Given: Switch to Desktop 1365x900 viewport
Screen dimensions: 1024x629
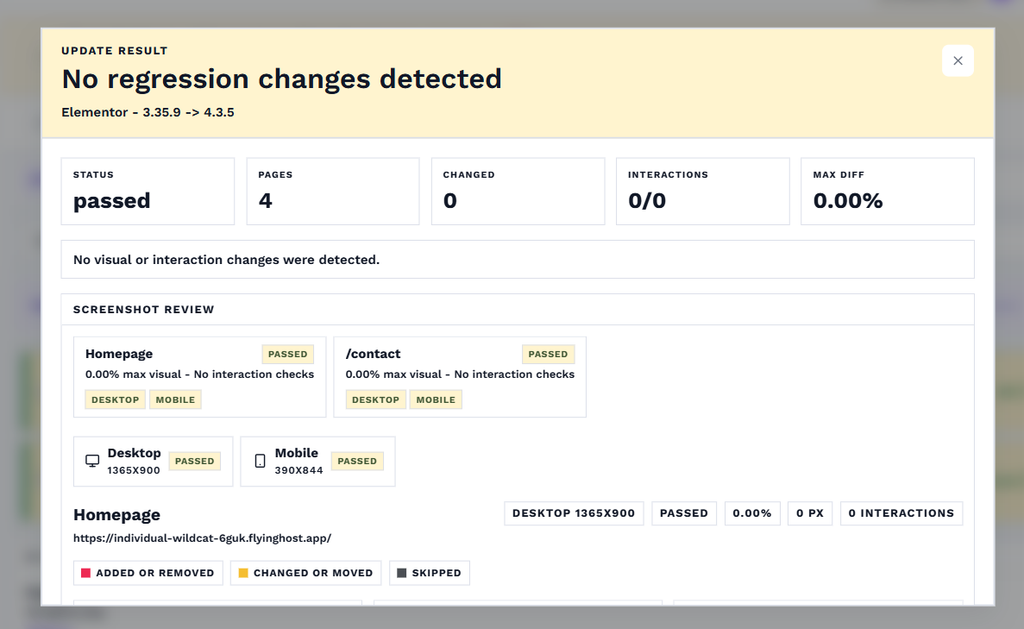Looking at the screenshot, I should coord(153,461).
